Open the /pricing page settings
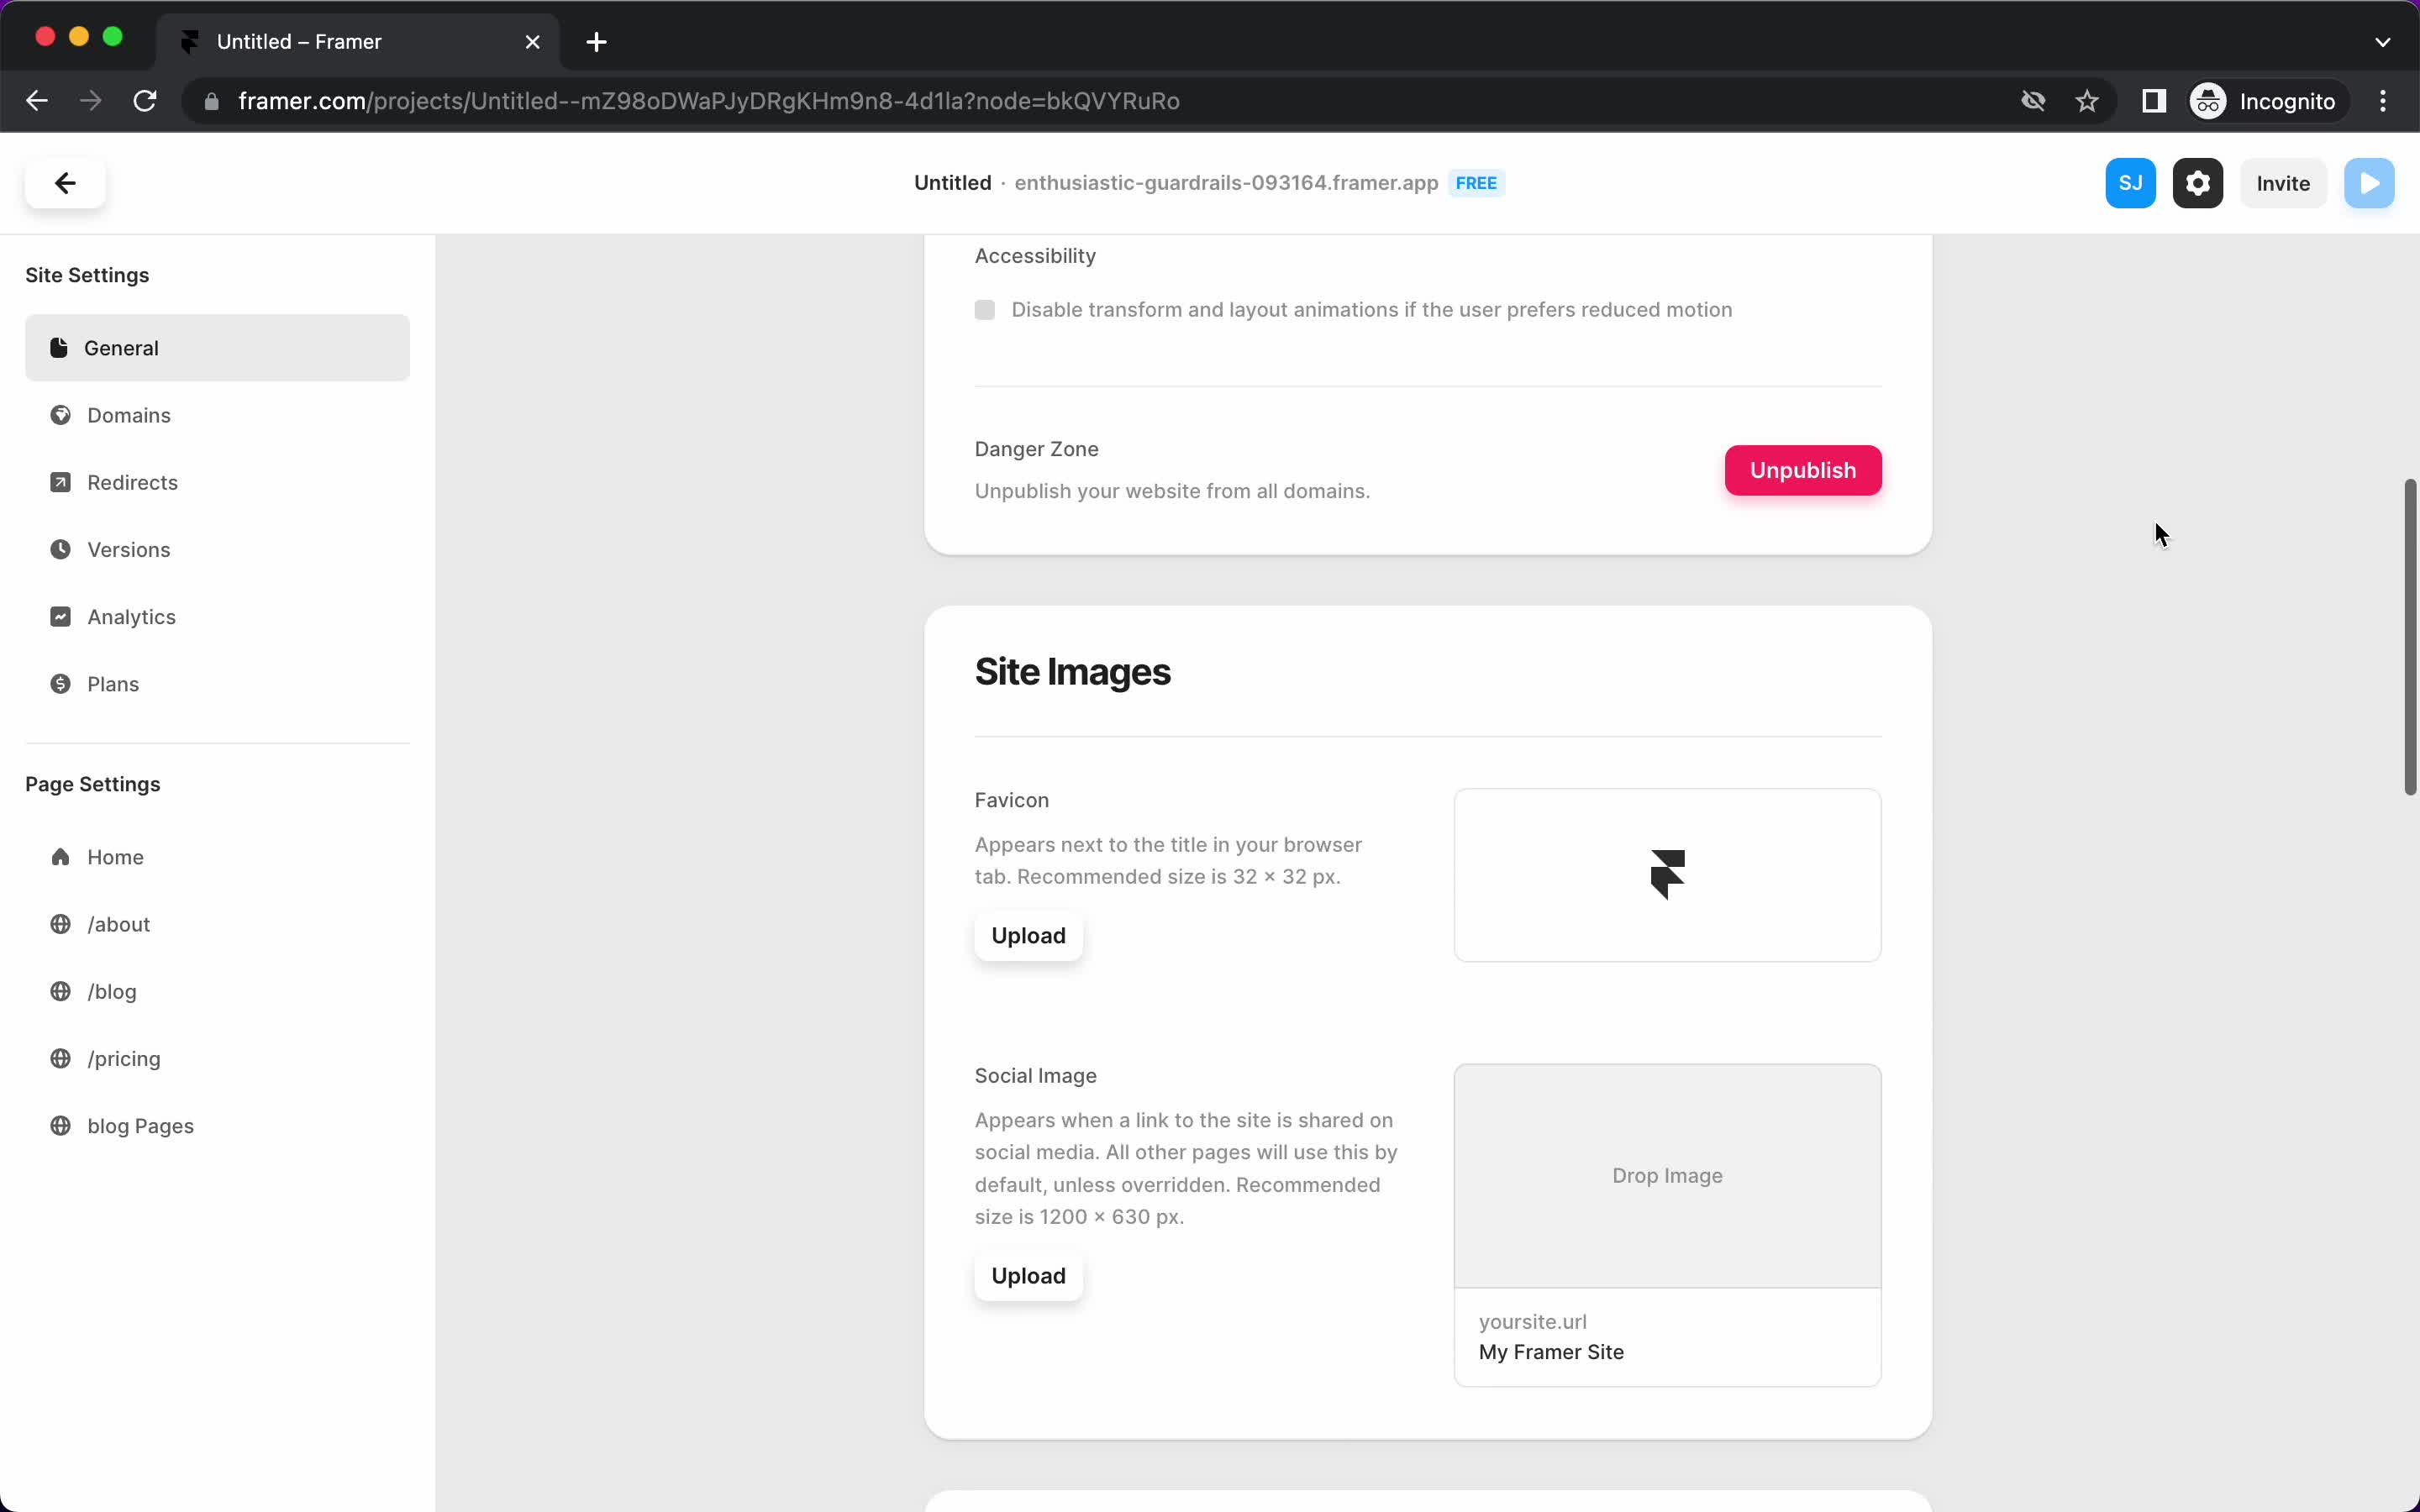Image resolution: width=2420 pixels, height=1512 pixels. pos(124,1058)
